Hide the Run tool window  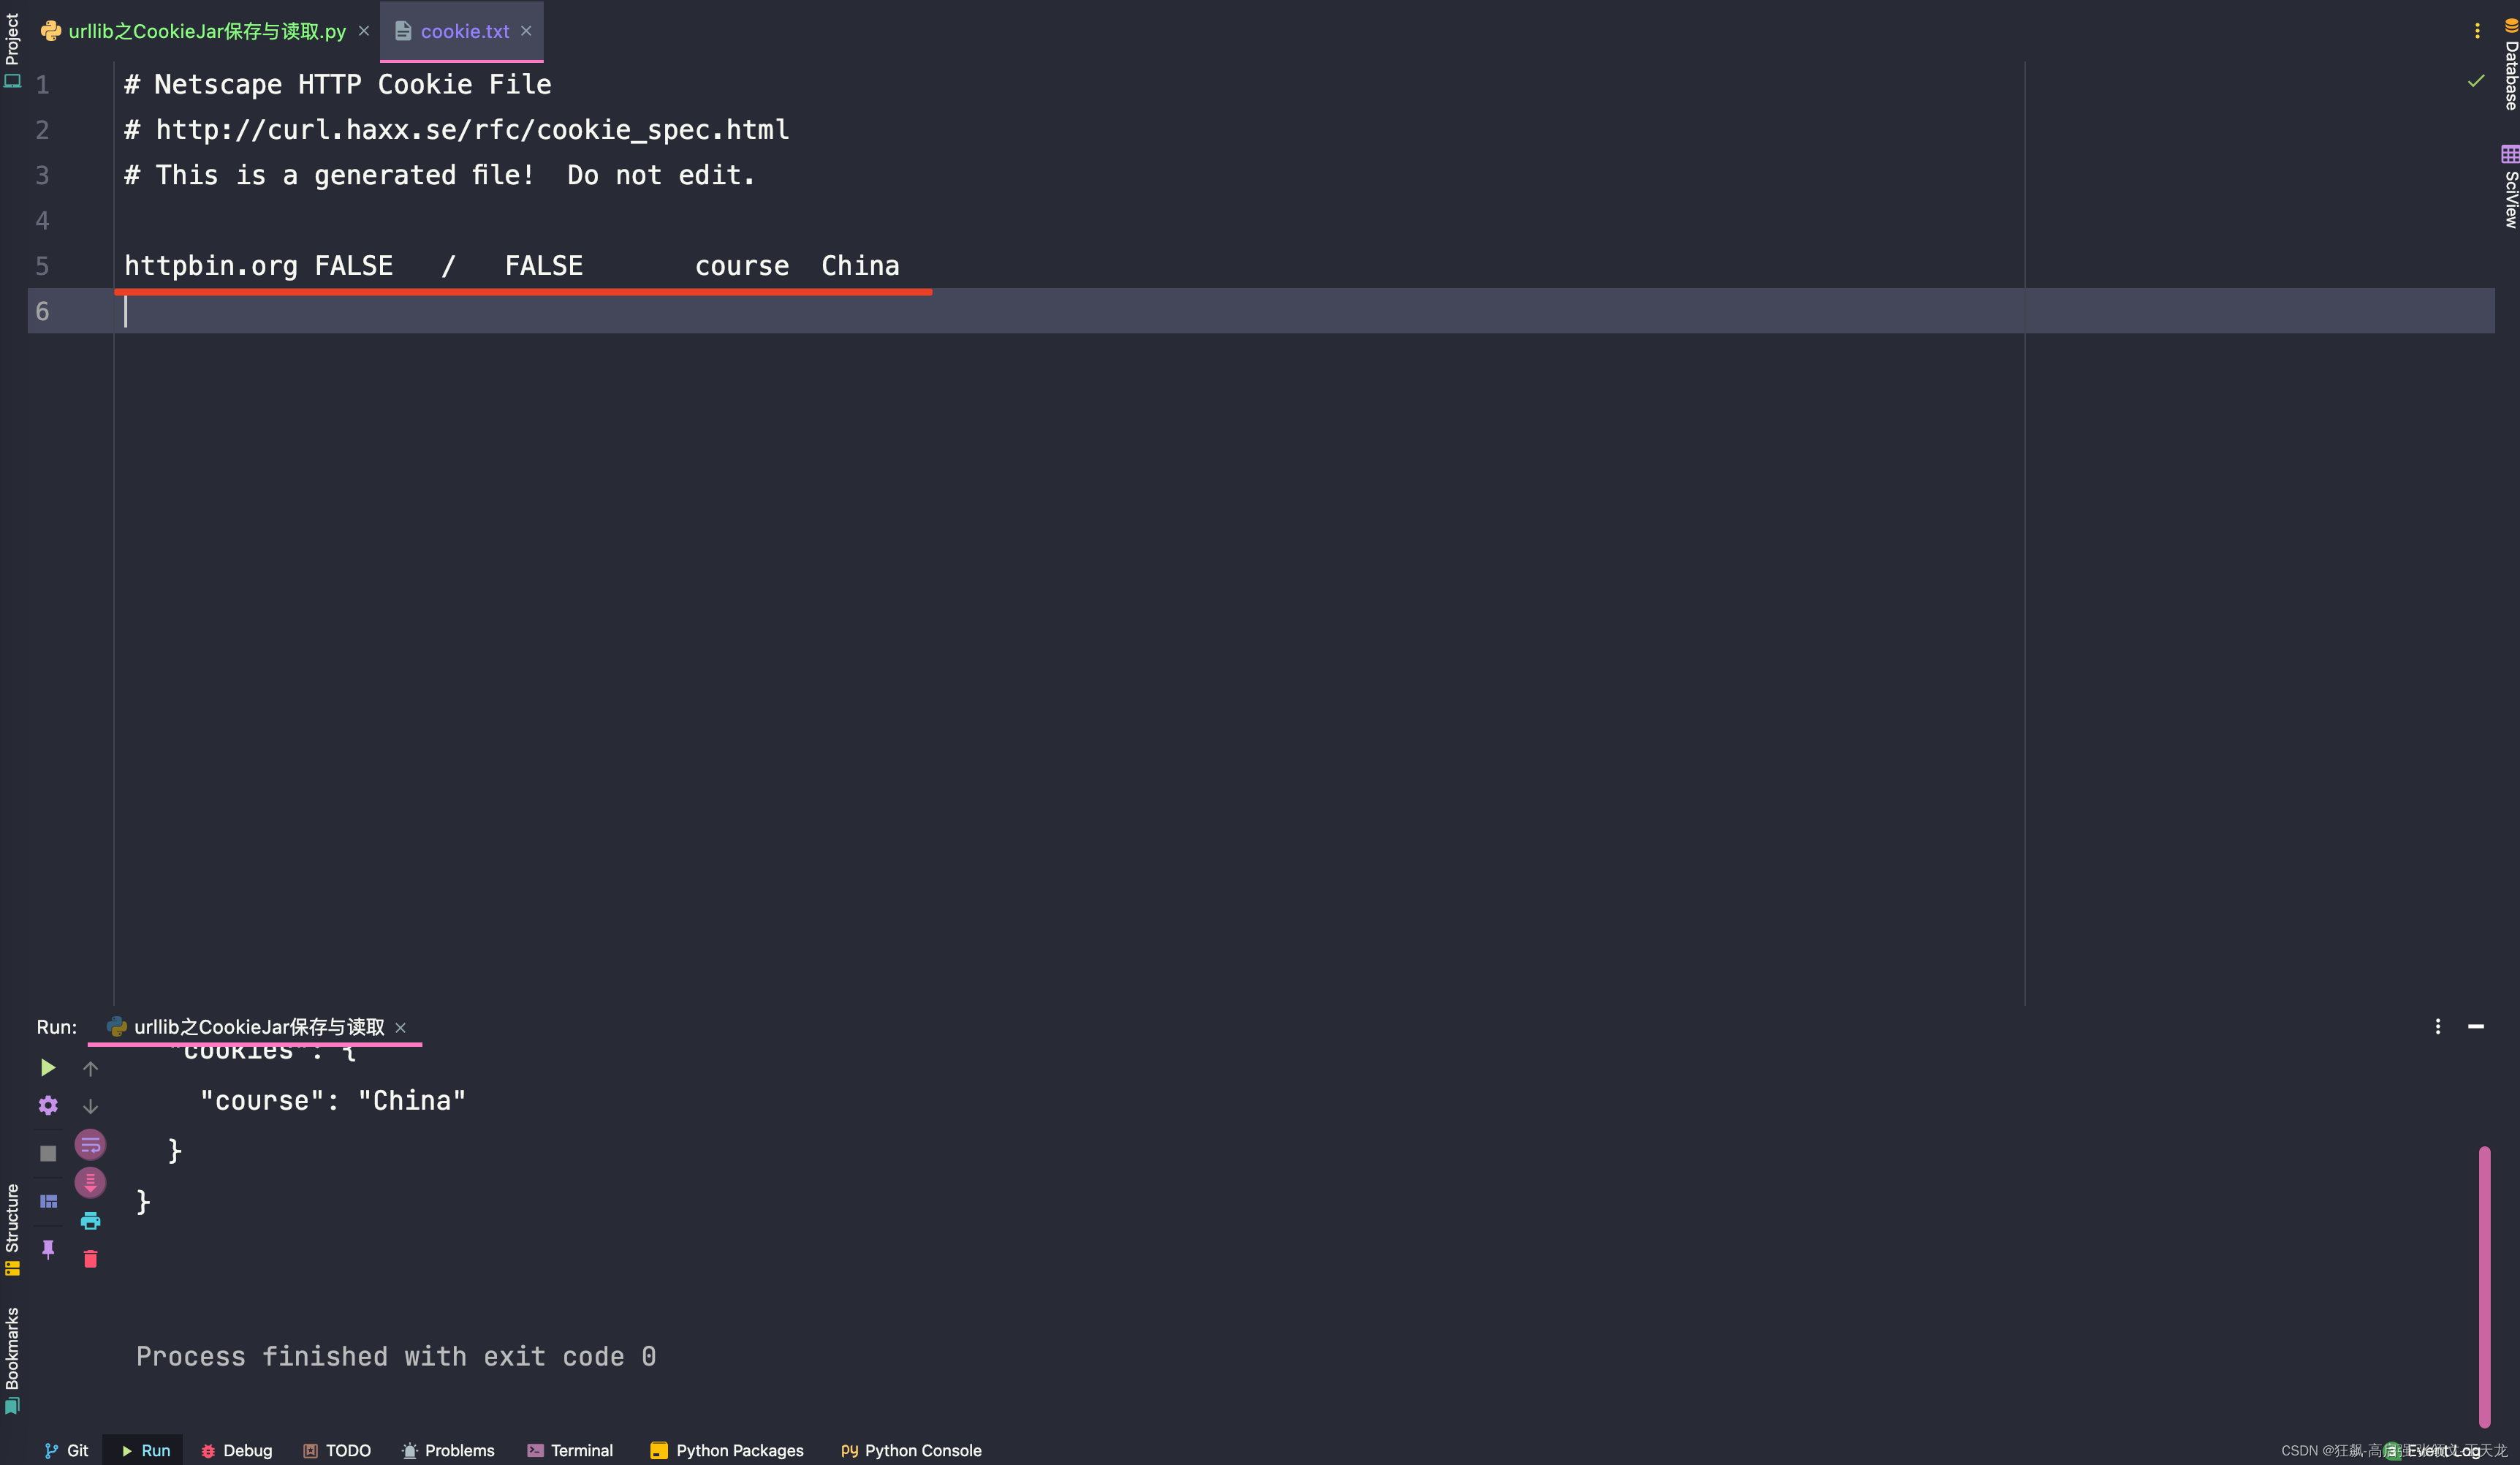pyautogui.click(x=2476, y=1027)
